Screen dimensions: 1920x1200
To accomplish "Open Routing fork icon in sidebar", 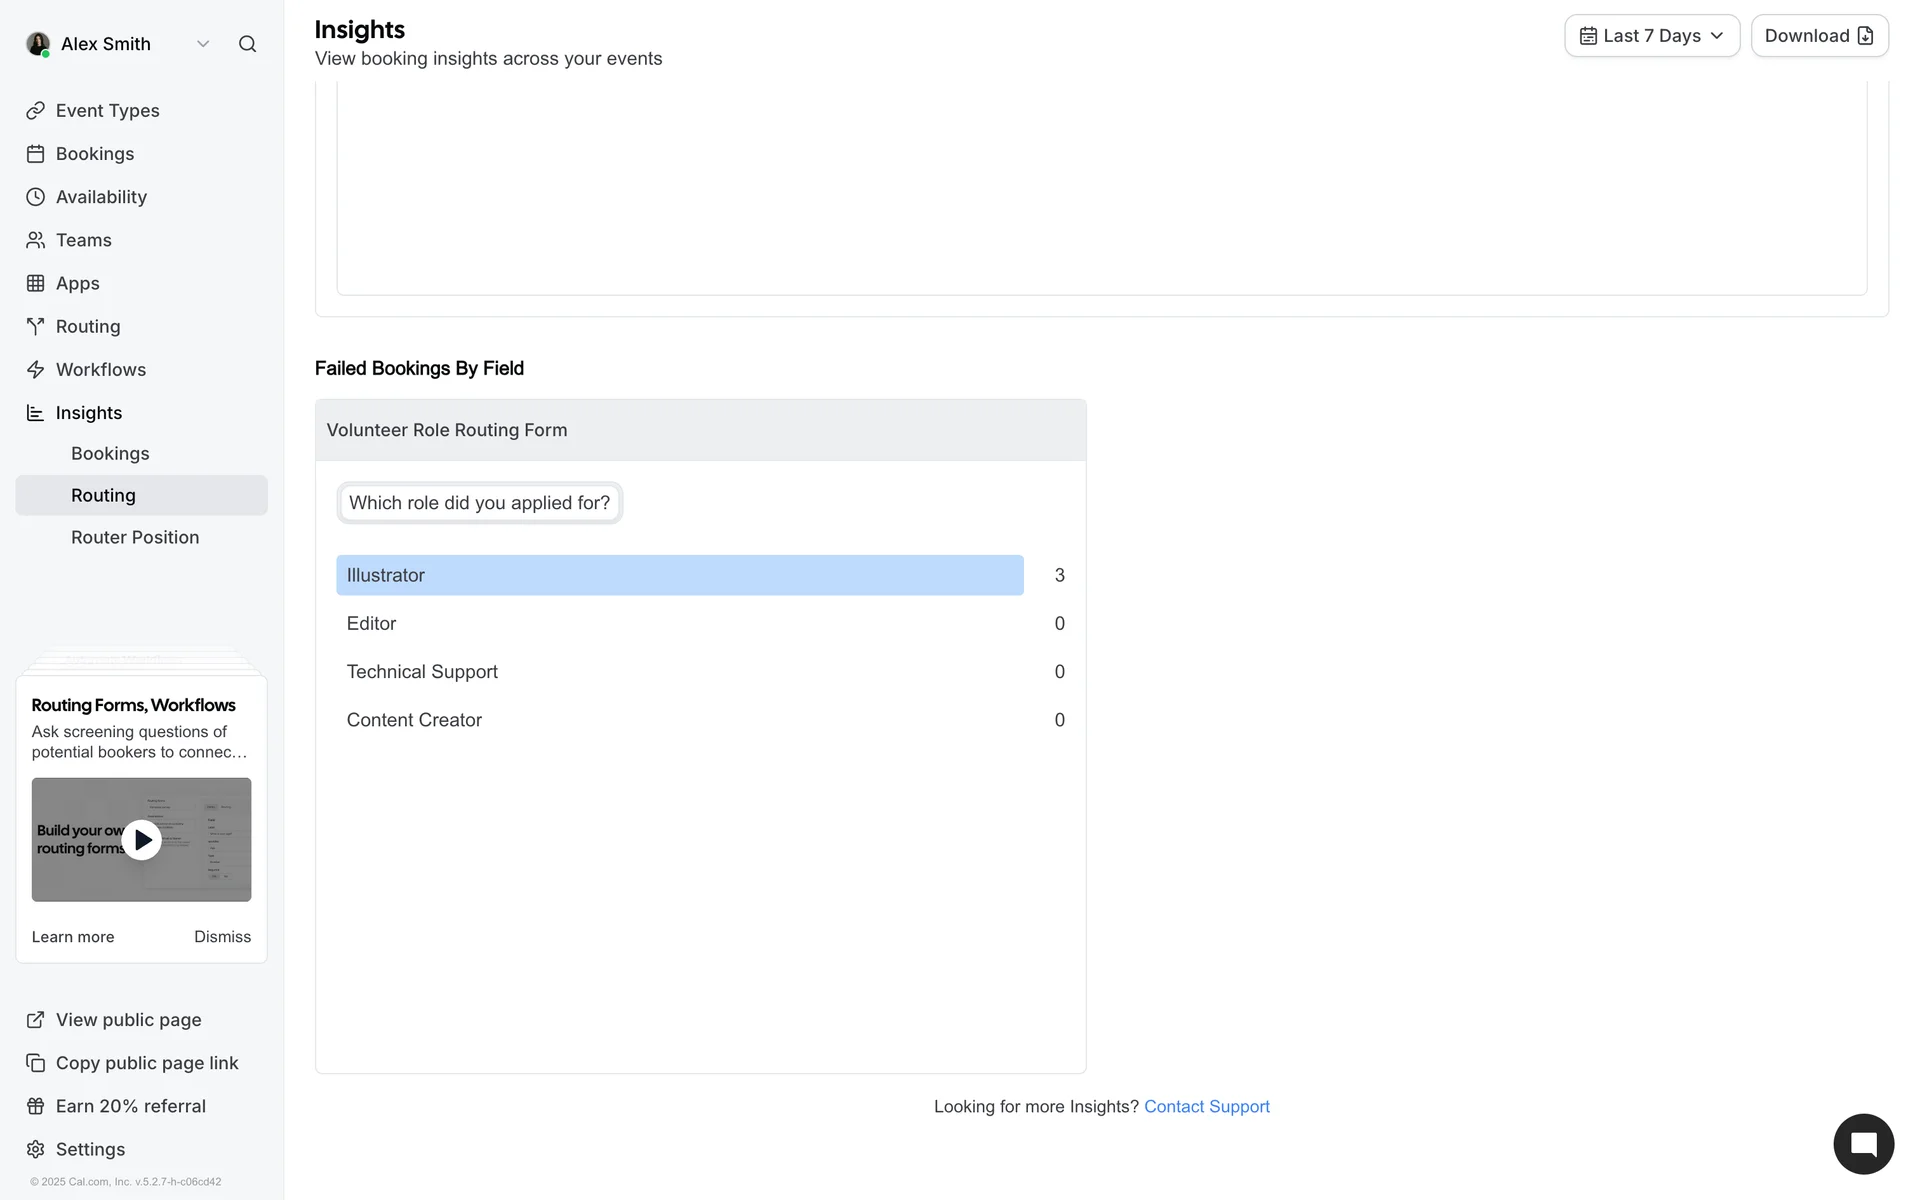I will pos(36,327).
